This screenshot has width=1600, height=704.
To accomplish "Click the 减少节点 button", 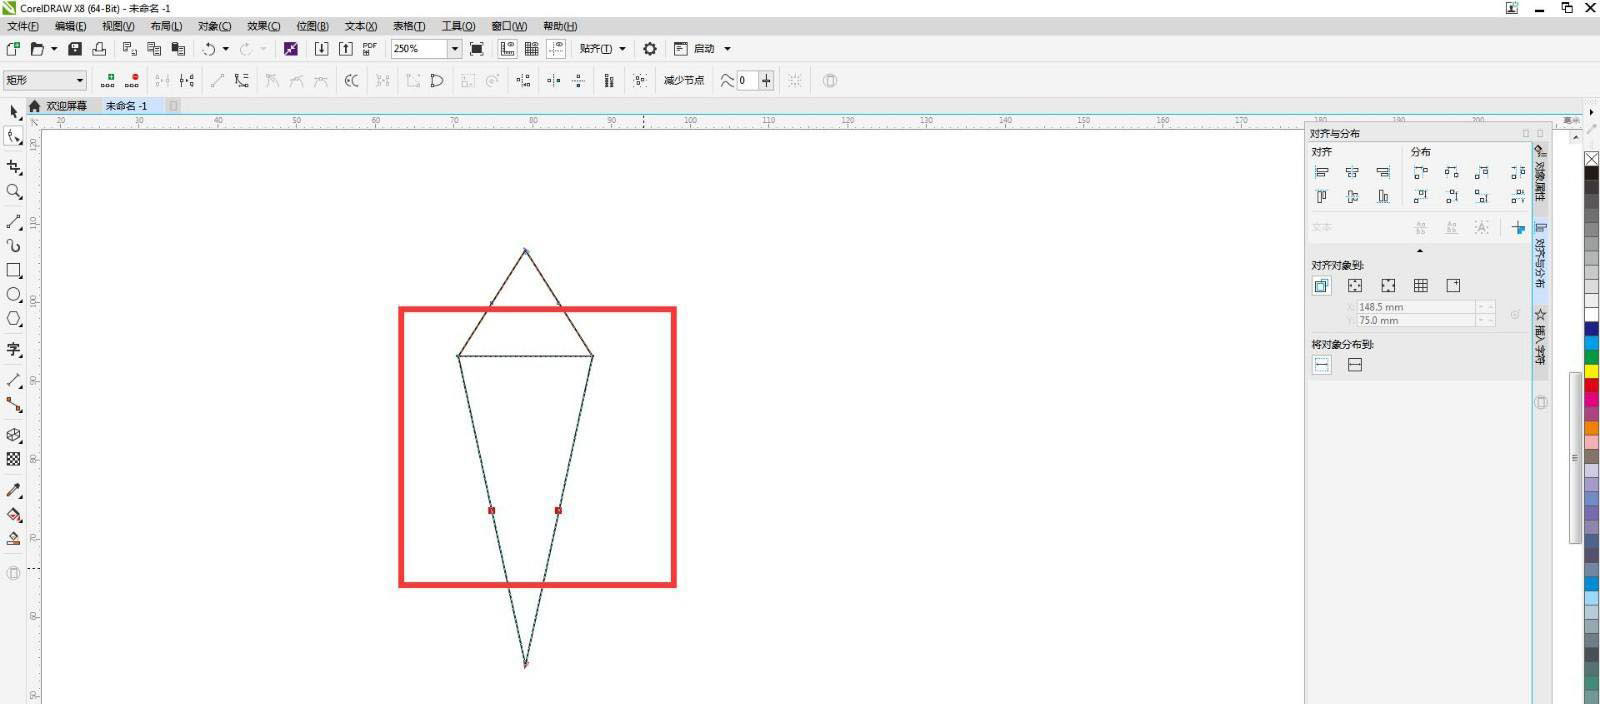I will (683, 80).
